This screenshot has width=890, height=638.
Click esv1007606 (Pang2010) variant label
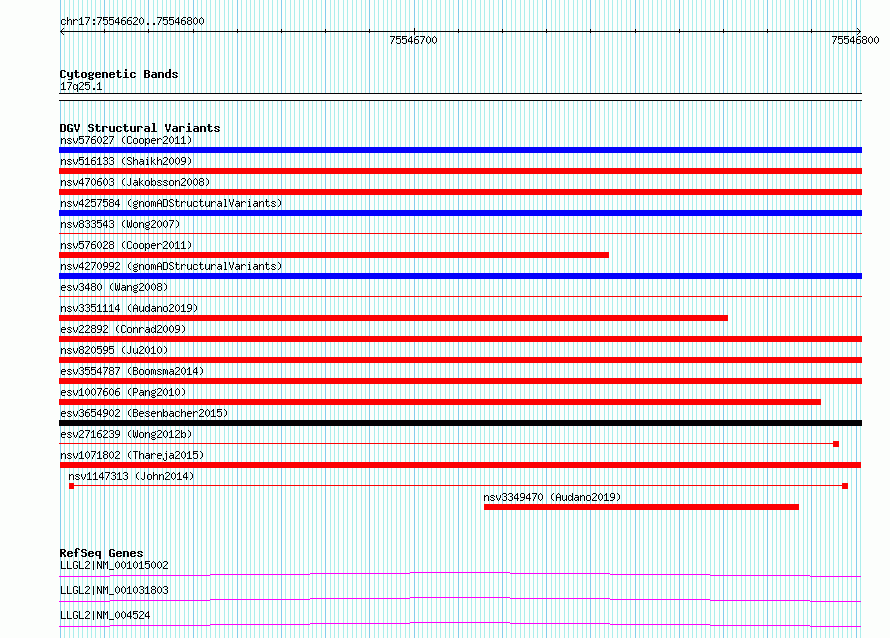click(x=123, y=392)
